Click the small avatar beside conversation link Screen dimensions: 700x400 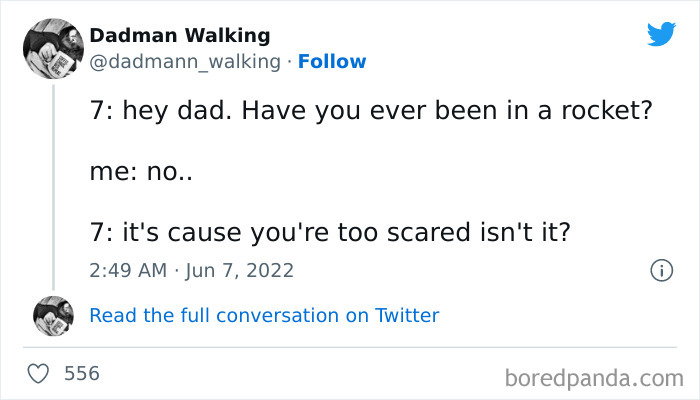[53, 315]
